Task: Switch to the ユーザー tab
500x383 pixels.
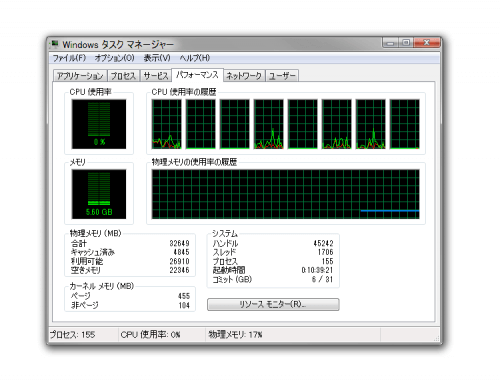Action: tap(282, 76)
